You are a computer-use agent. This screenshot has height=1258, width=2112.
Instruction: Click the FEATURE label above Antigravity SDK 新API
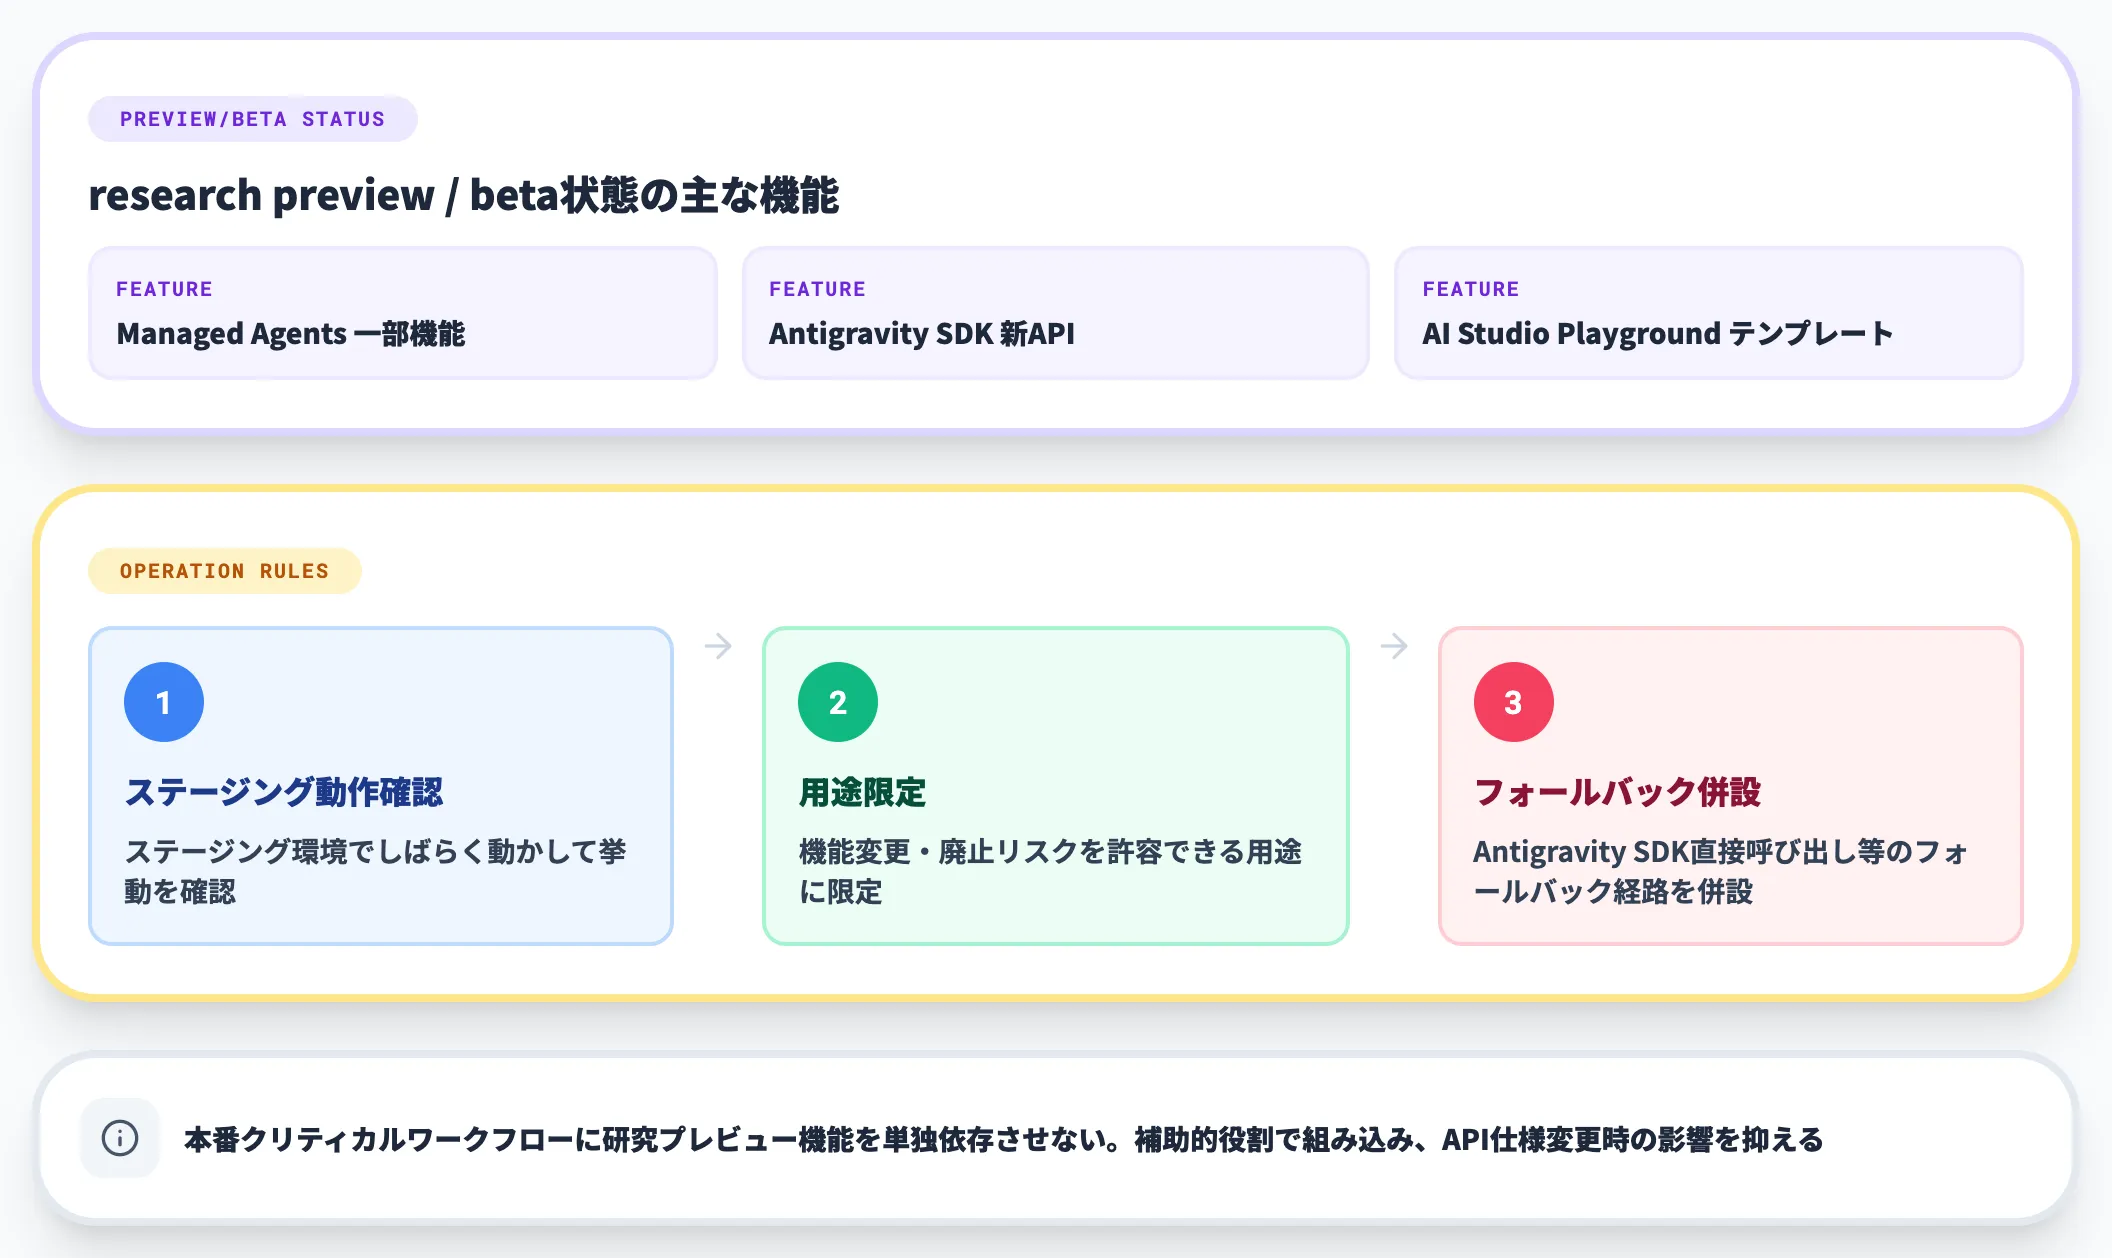pos(817,289)
